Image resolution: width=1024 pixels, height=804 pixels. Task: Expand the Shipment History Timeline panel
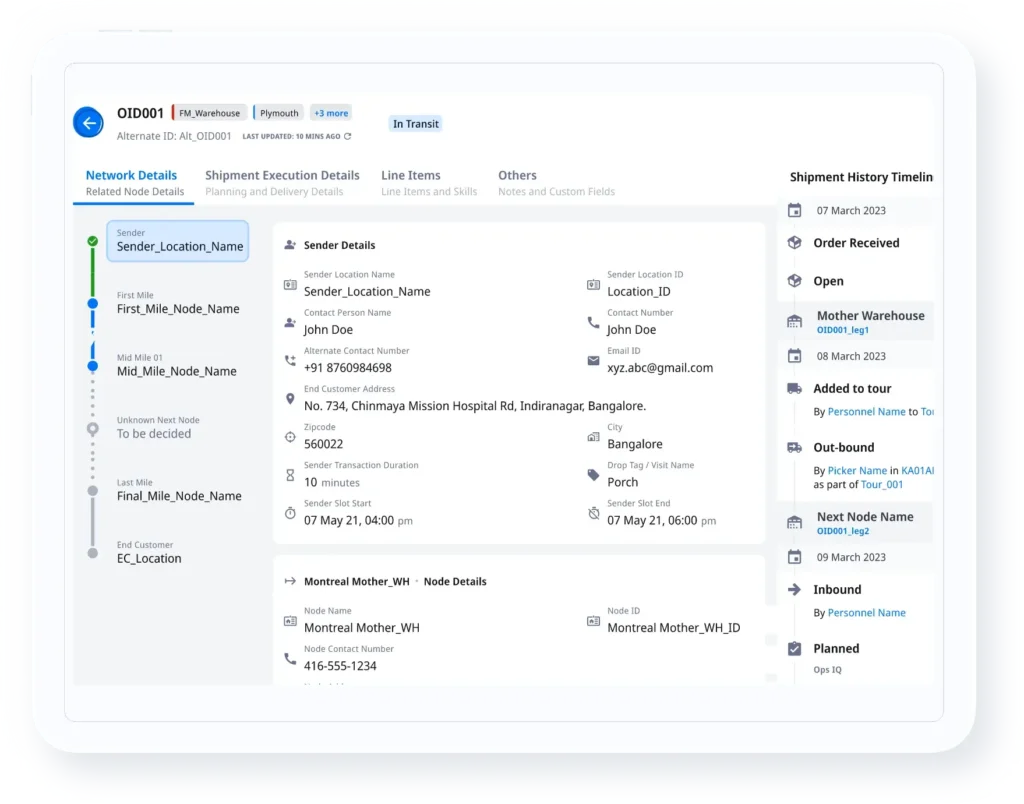[860, 177]
